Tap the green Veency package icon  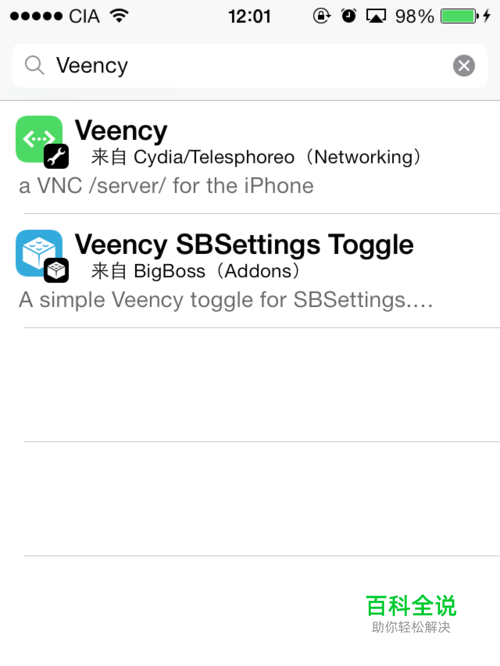point(39,138)
